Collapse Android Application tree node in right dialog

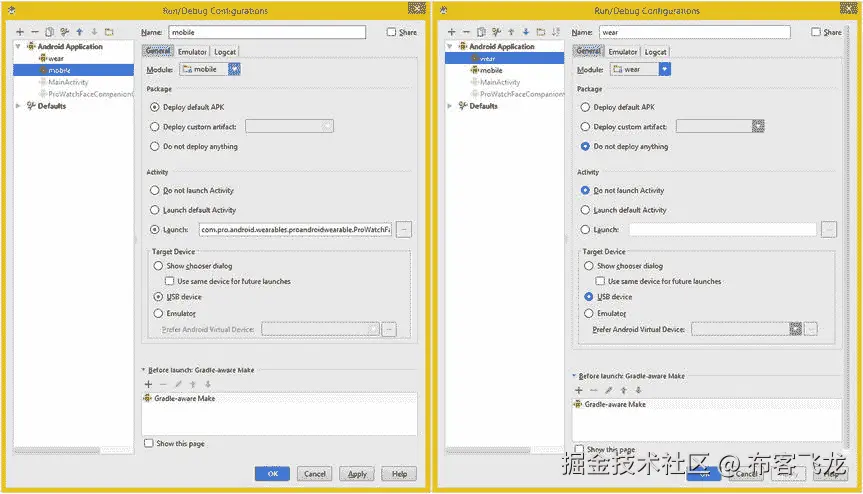coord(450,46)
